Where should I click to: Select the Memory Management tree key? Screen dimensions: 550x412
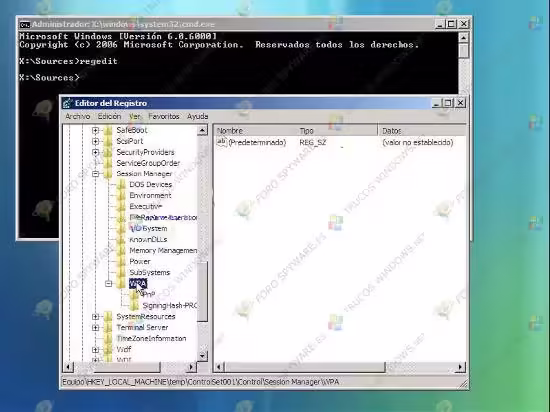pyautogui.click(x=163, y=250)
